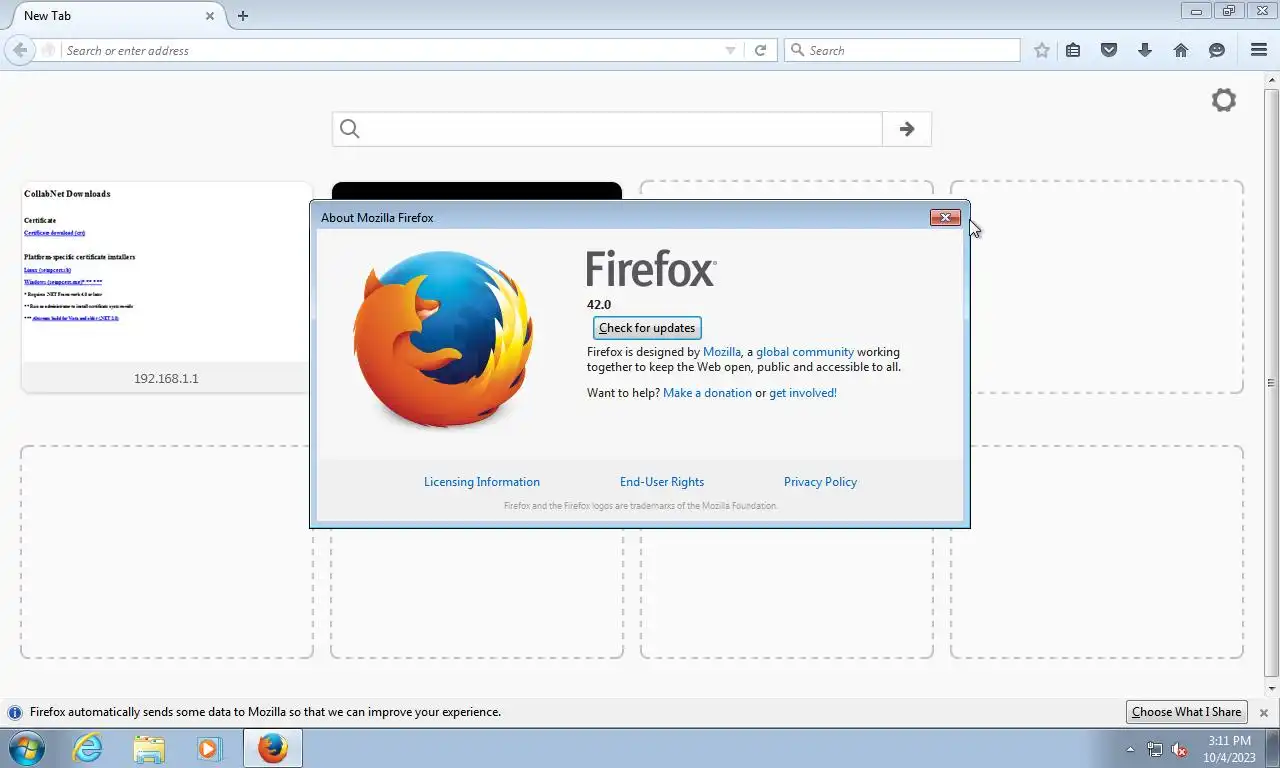This screenshot has height=768, width=1280.
Task: Follow the global community link
Action: pyautogui.click(x=805, y=352)
